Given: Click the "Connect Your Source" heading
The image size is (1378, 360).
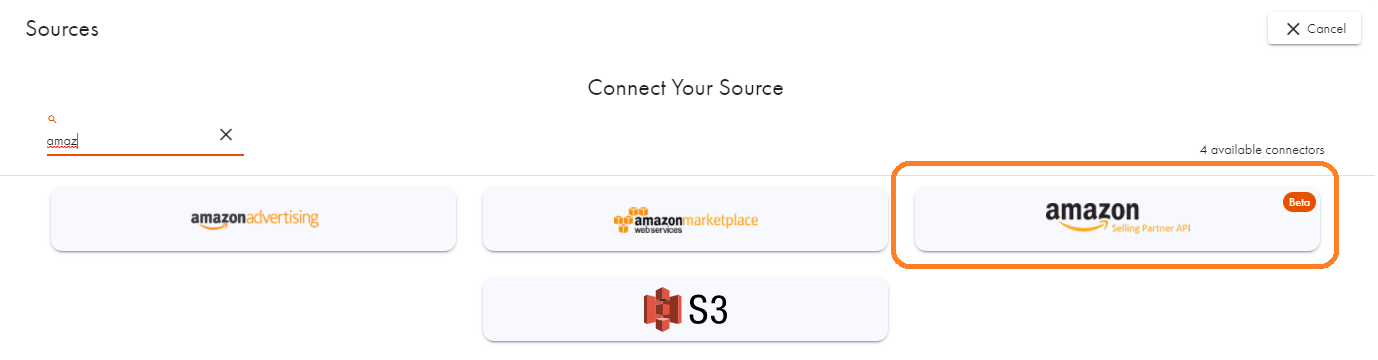Looking at the screenshot, I should pyautogui.click(x=686, y=88).
